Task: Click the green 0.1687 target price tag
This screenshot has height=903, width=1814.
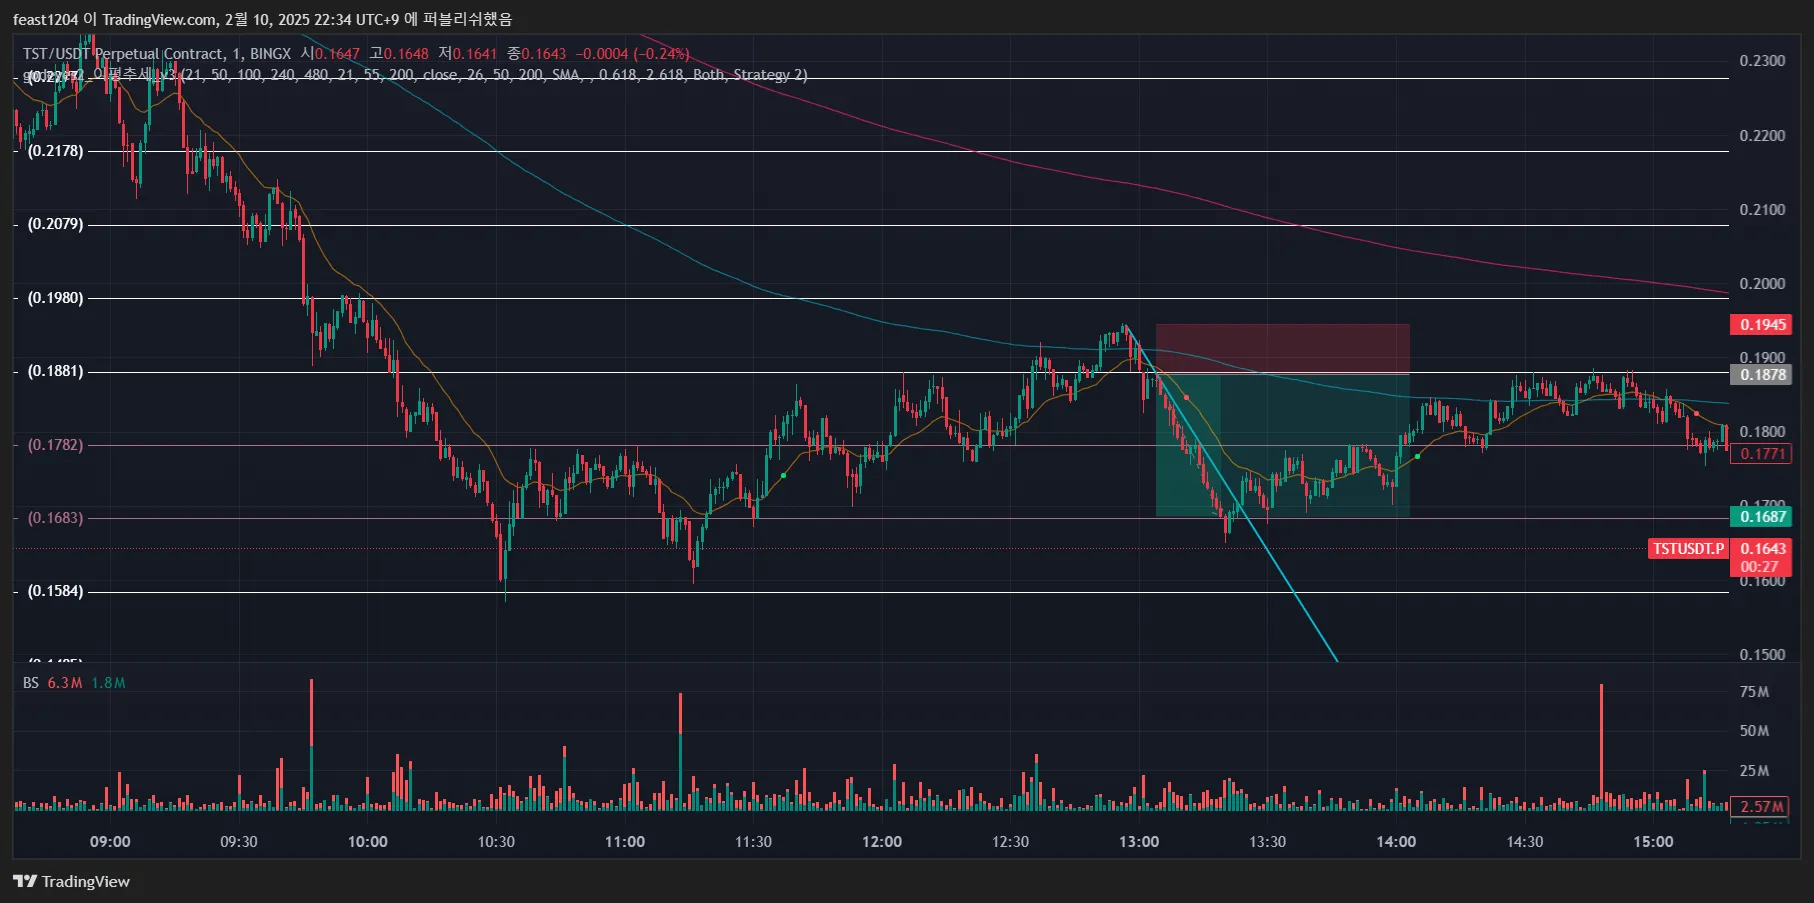Action: [1761, 517]
